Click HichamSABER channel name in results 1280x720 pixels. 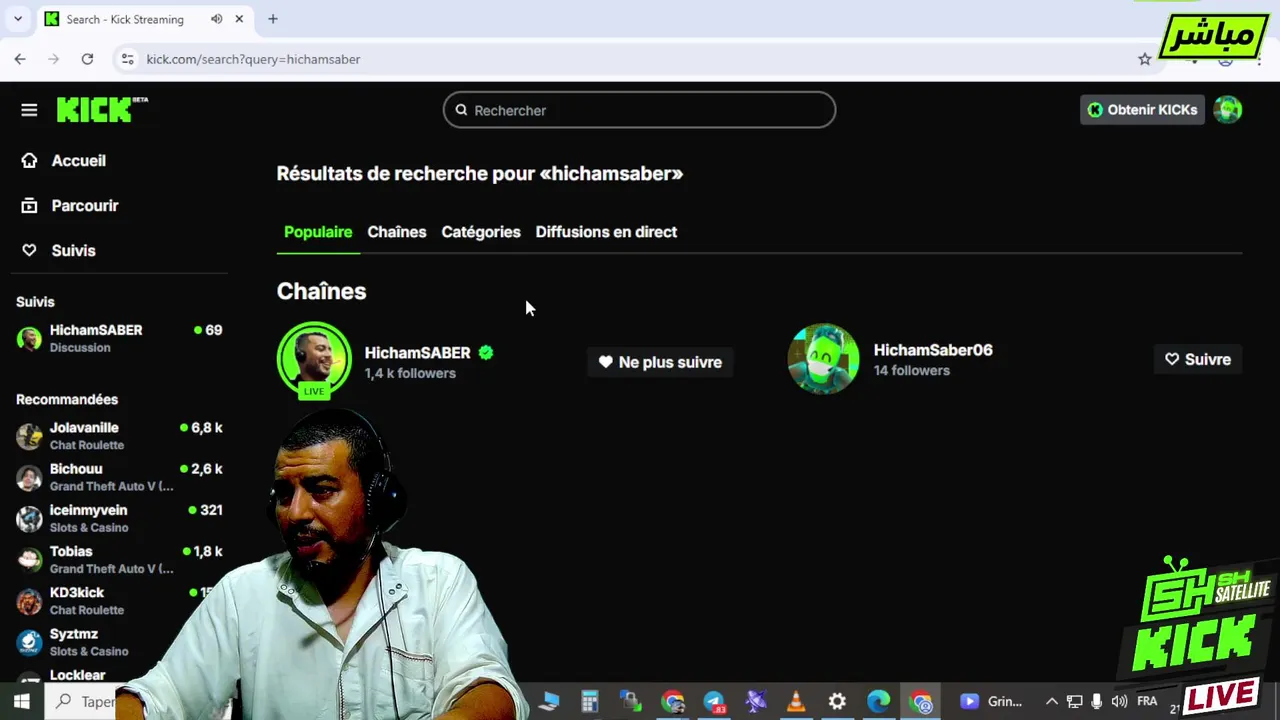coord(417,353)
